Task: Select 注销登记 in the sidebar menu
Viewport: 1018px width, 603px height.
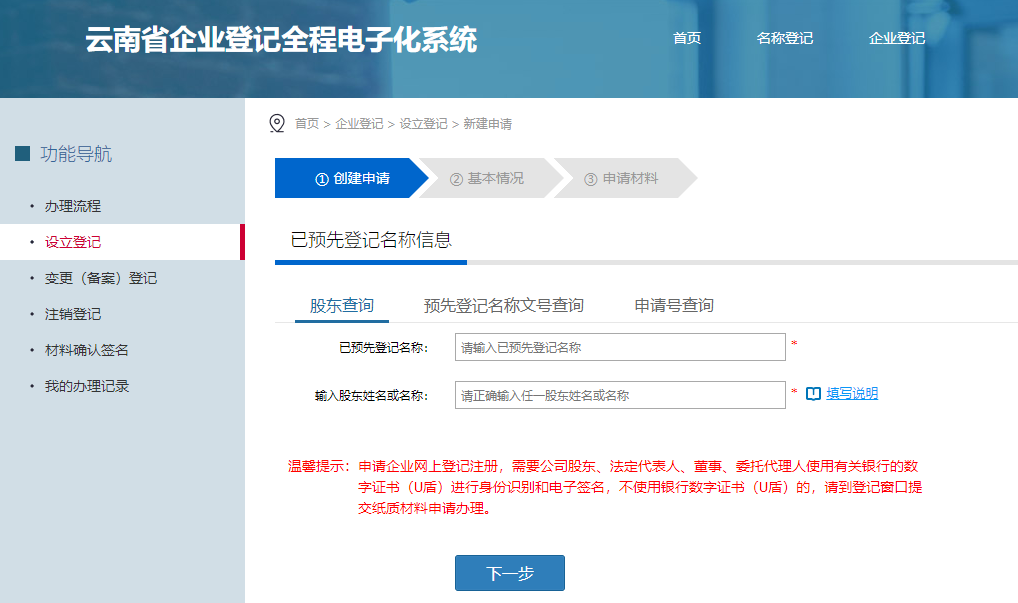Action: tap(75, 313)
